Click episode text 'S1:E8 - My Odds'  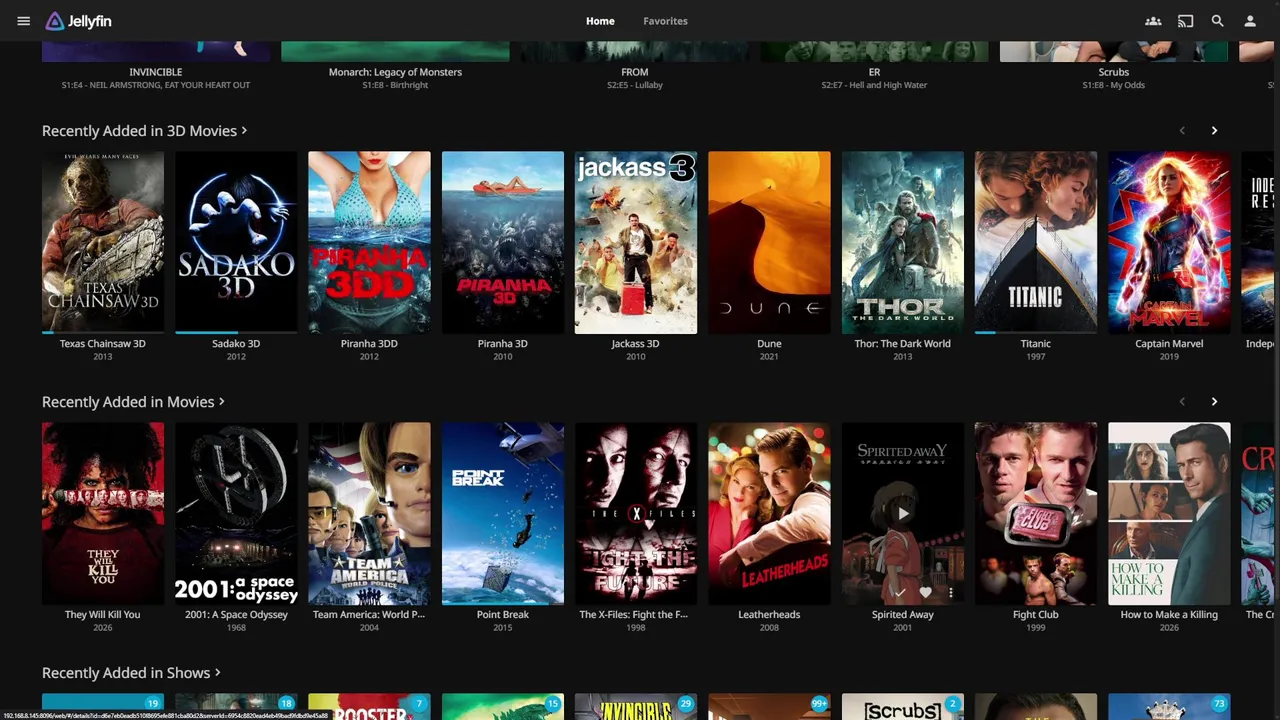[x=1113, y=85]
